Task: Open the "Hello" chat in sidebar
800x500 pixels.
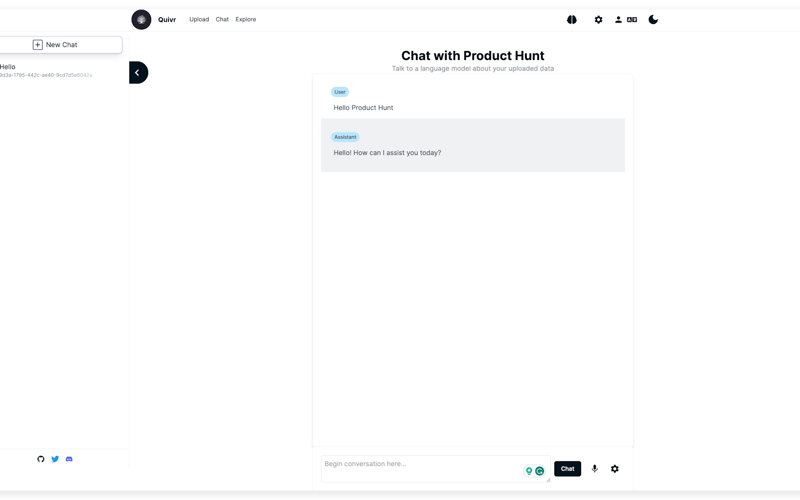Action: [45, 70]
